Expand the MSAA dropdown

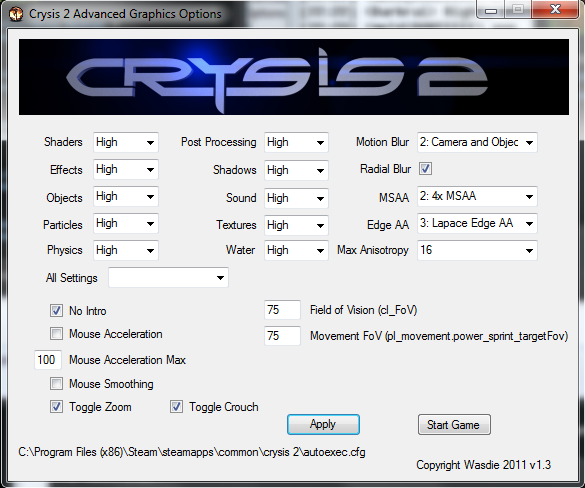[x=477, y=196]
